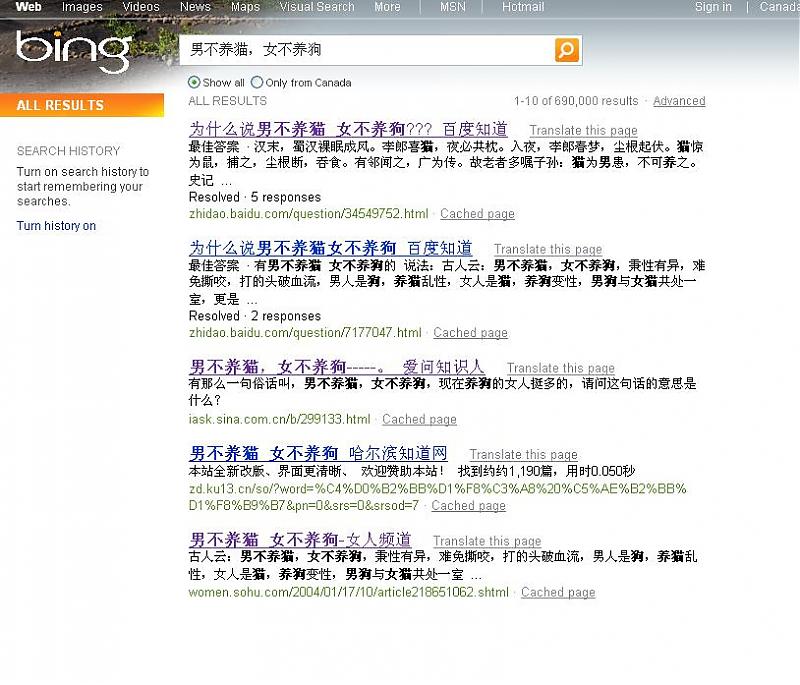Open the News tab
The width and height of the screenshot is (800, 685).
point(195,7)
